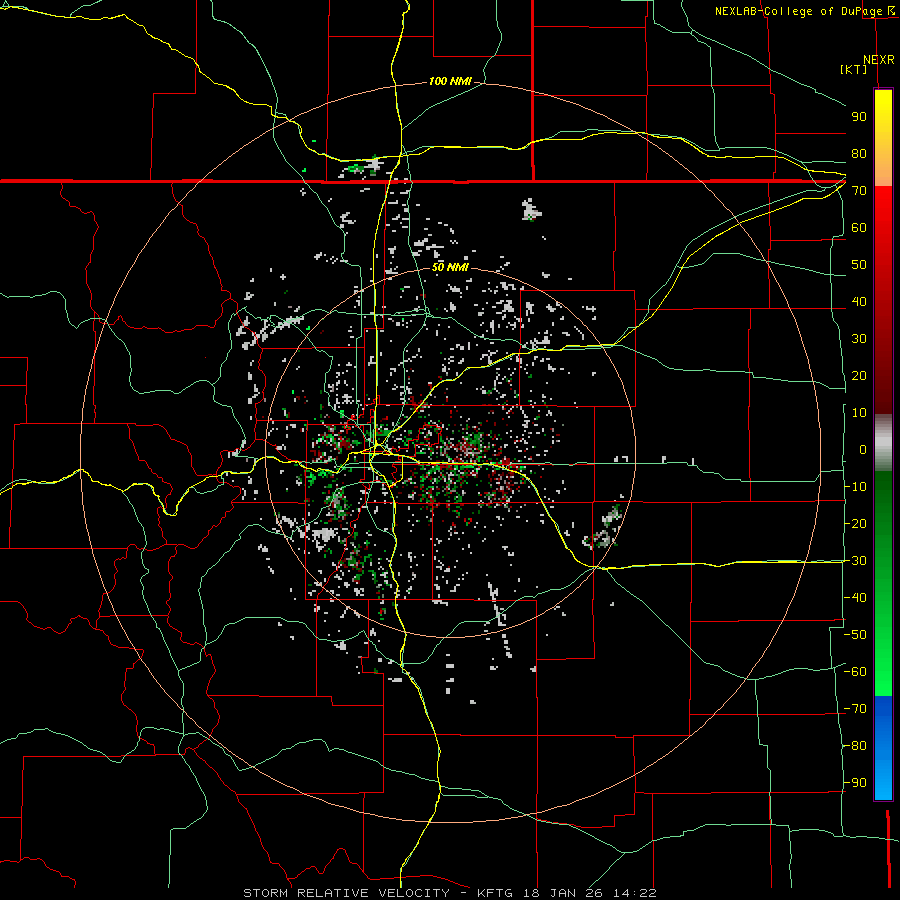
Task: Click the -20 value on the legend
Action: 855,523
